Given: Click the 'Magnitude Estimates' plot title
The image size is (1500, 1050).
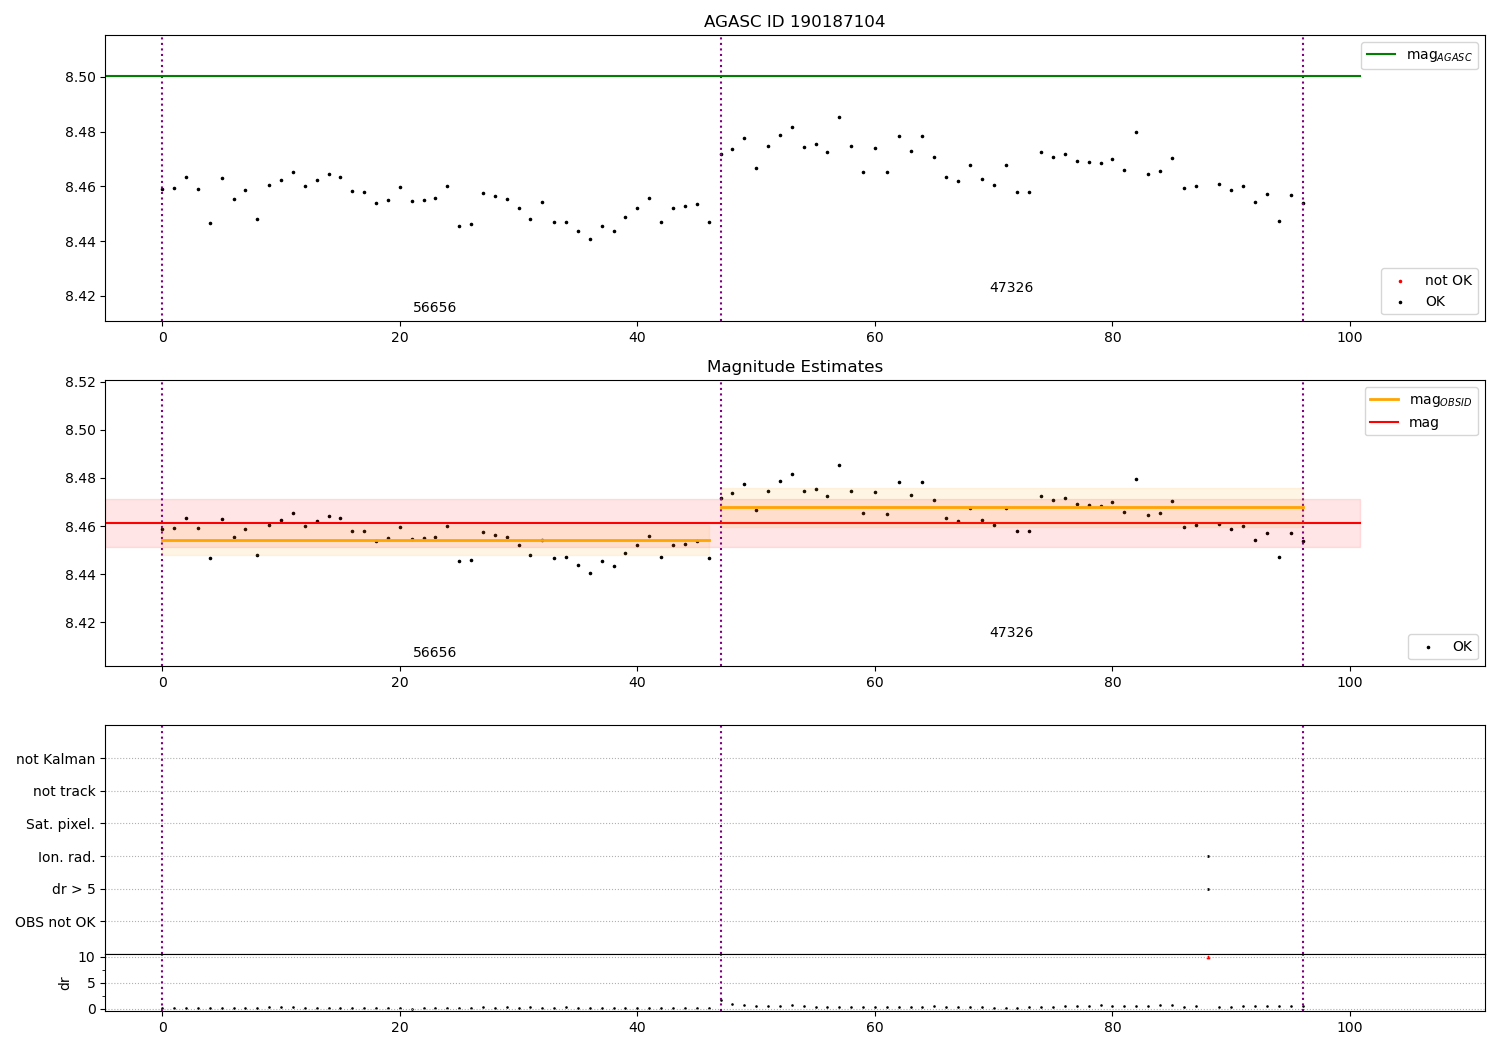Looking at the screenshot, I should 794,367.
